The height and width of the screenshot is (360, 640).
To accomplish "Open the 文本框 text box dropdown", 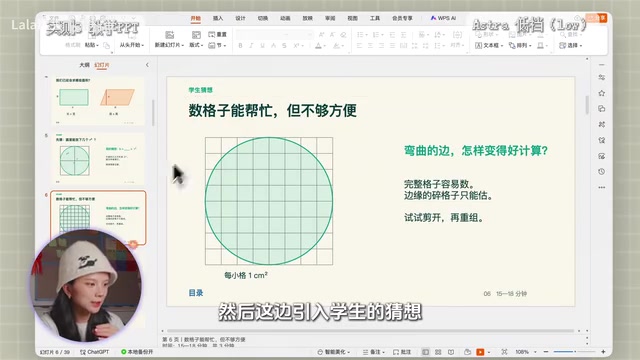I will coord(489,46).
